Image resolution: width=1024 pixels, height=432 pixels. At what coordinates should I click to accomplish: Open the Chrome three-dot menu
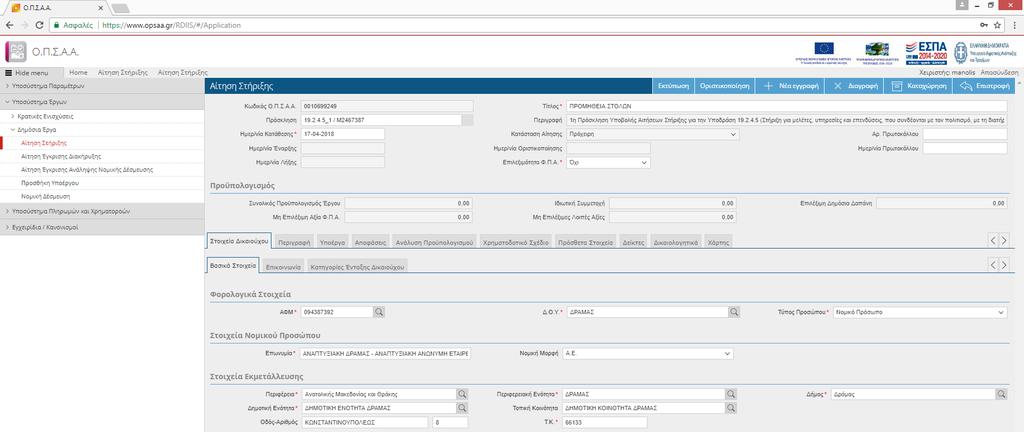(x=1014, y=25)
